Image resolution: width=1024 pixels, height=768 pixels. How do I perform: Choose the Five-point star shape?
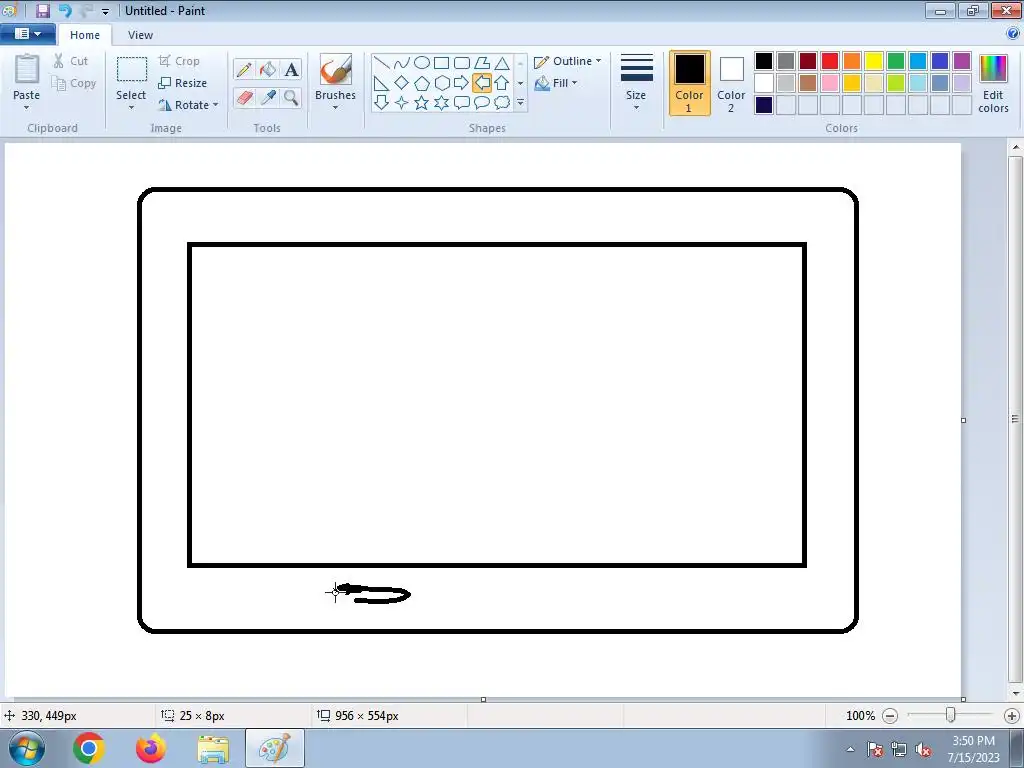click(x=422, y=103)
